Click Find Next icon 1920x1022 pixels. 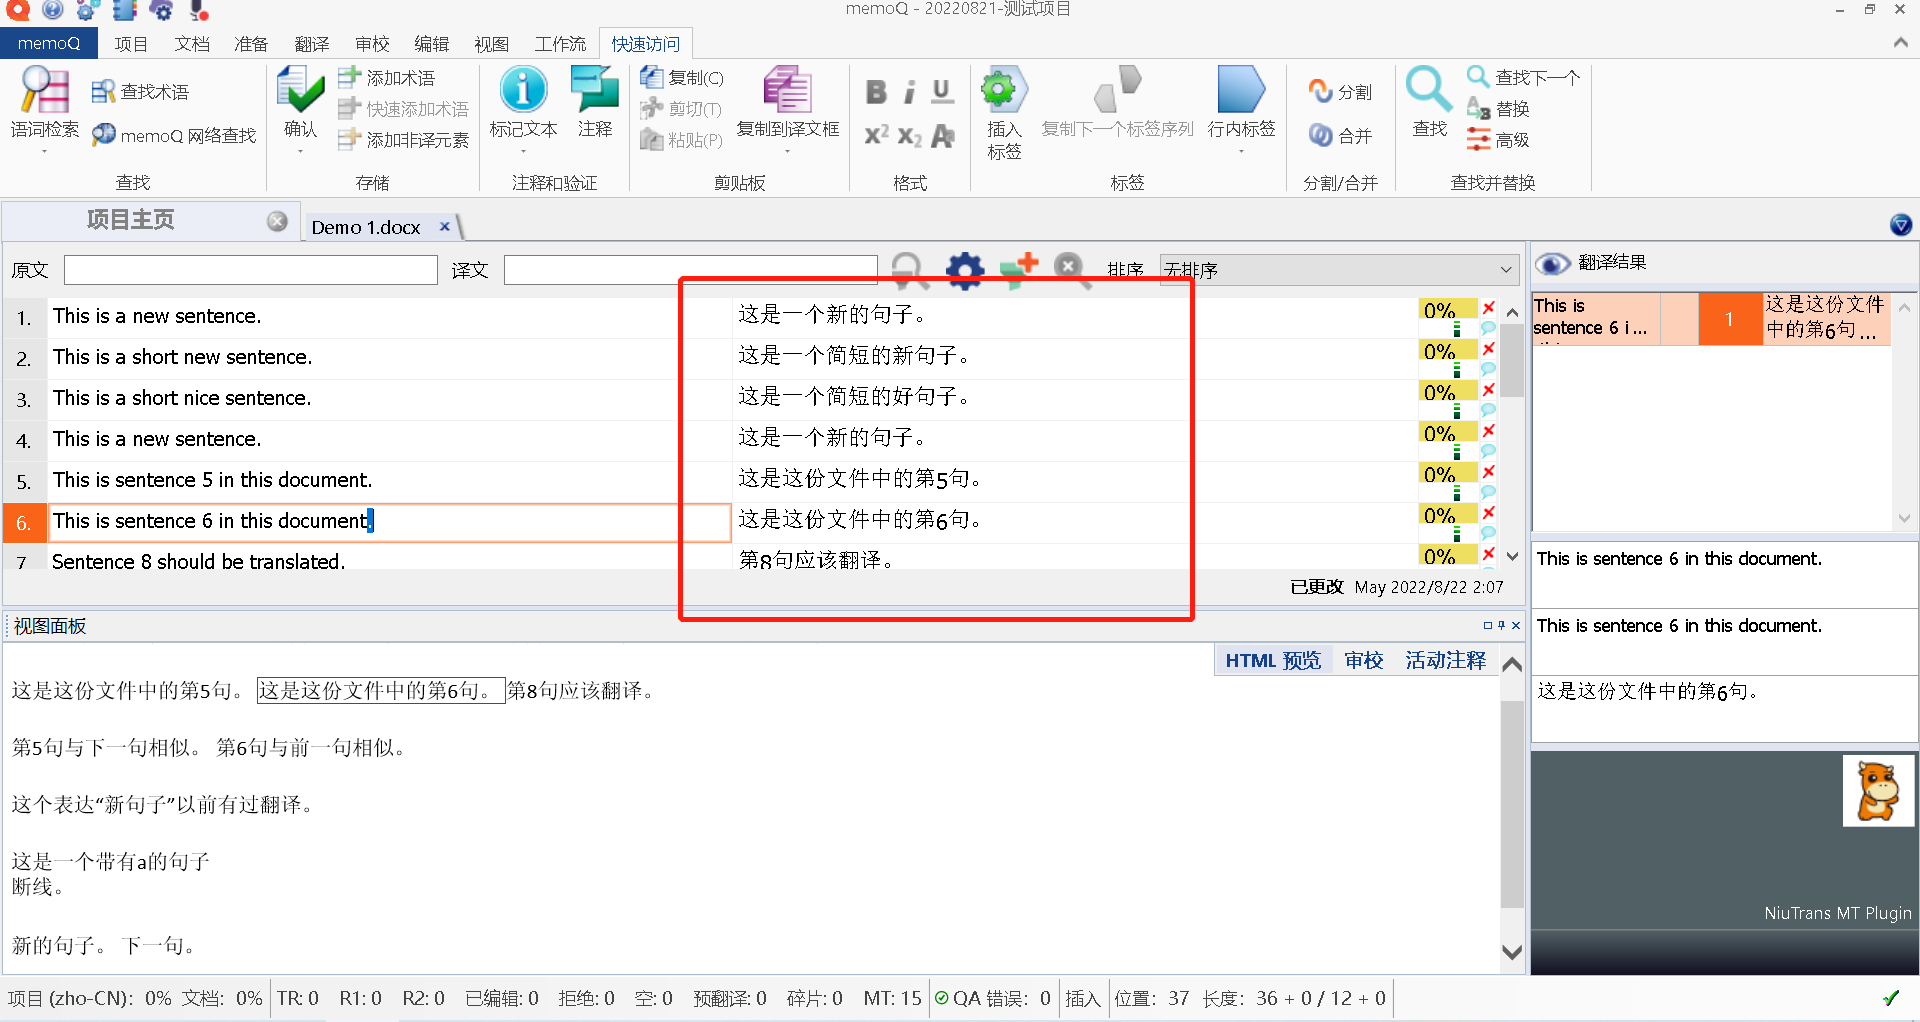point(1478,76)
